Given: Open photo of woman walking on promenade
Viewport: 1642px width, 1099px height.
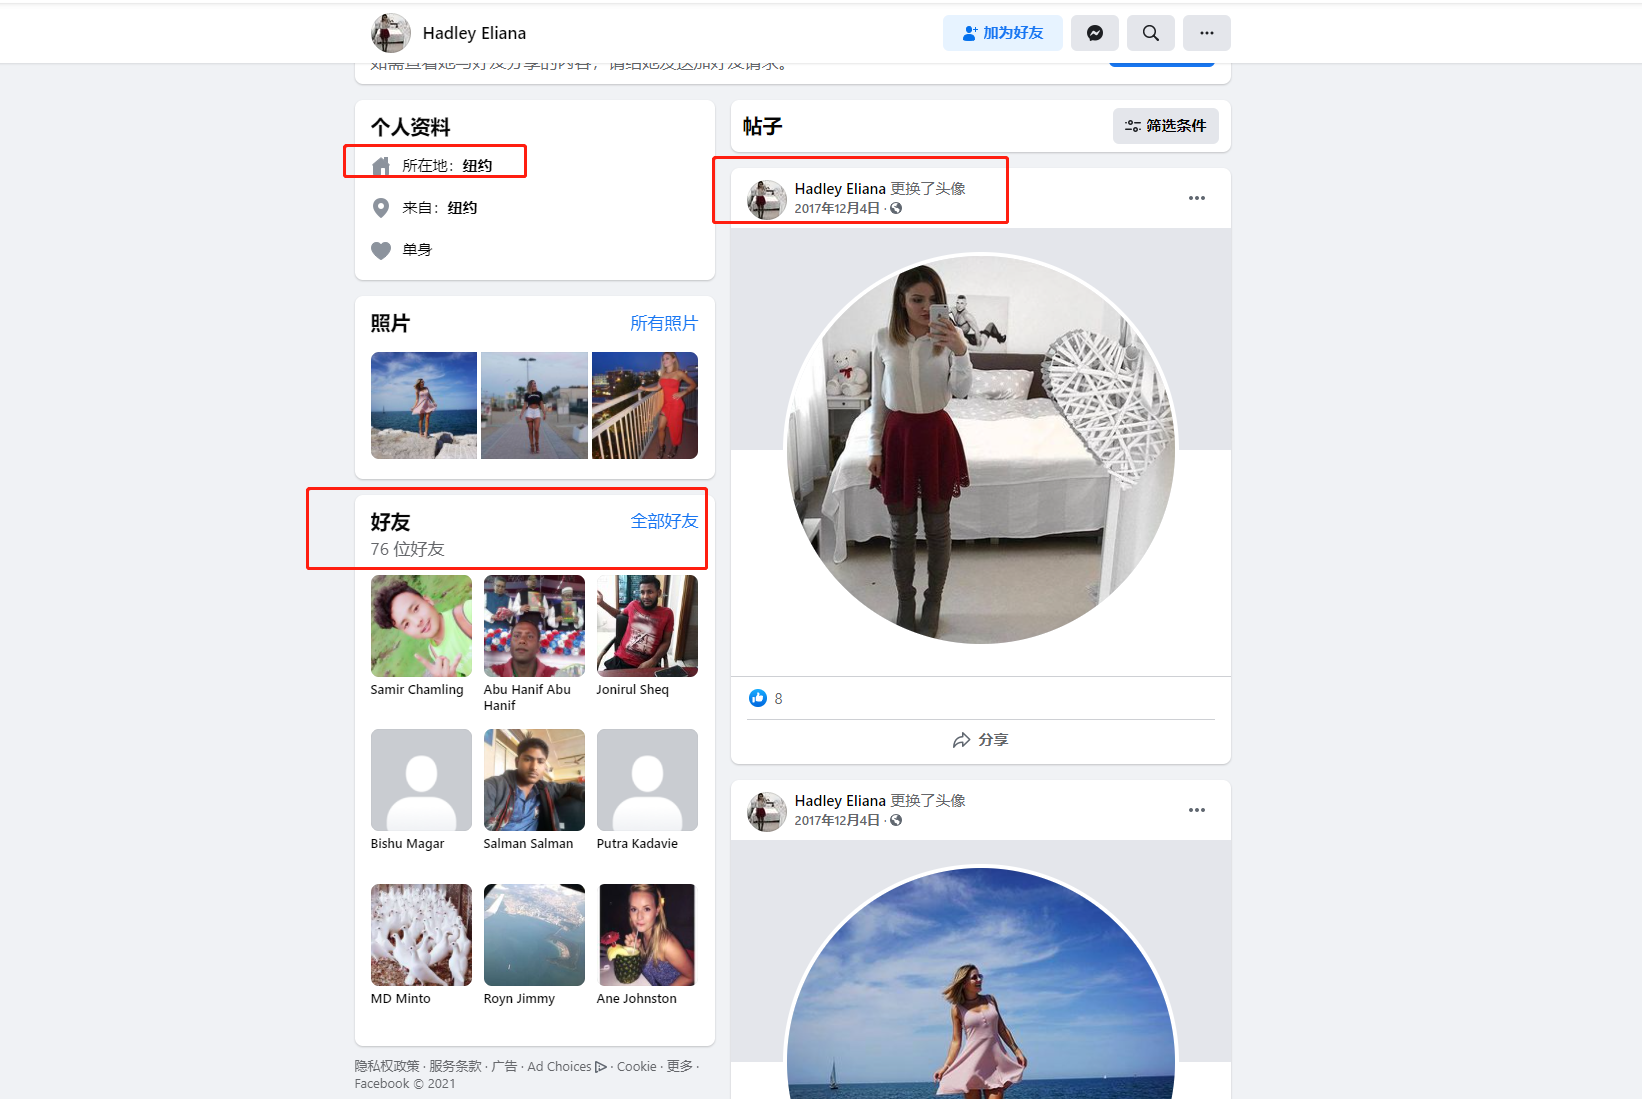Looking at the screenshot, I should pos(534,405).
